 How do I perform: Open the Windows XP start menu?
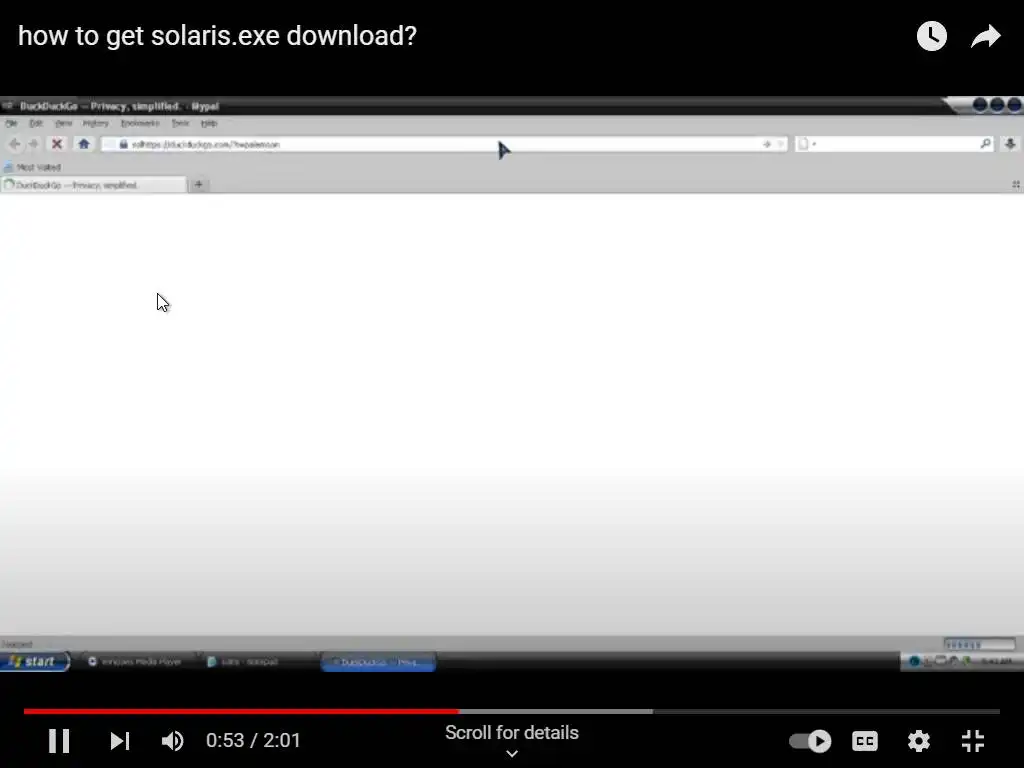pyautogui.click(x=35, y=662)
